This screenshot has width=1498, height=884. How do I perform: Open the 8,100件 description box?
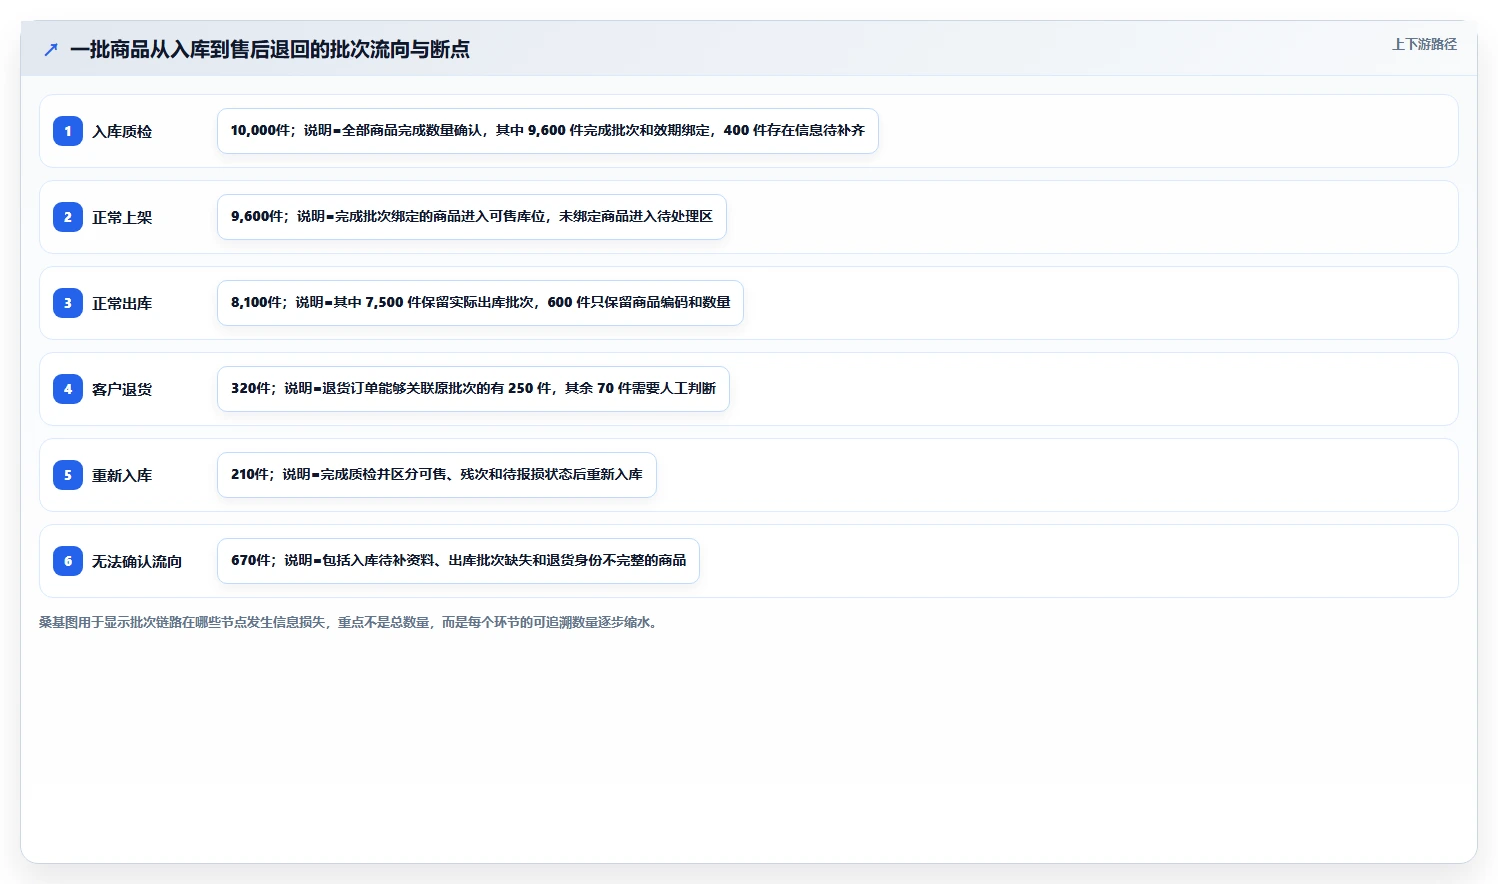pyautogui.click(x=480, y=303)
